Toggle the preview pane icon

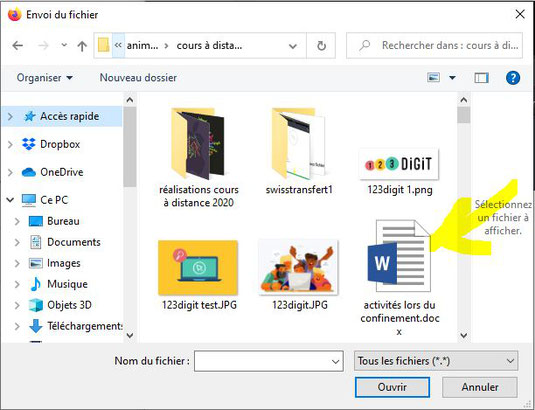point(481,78)
